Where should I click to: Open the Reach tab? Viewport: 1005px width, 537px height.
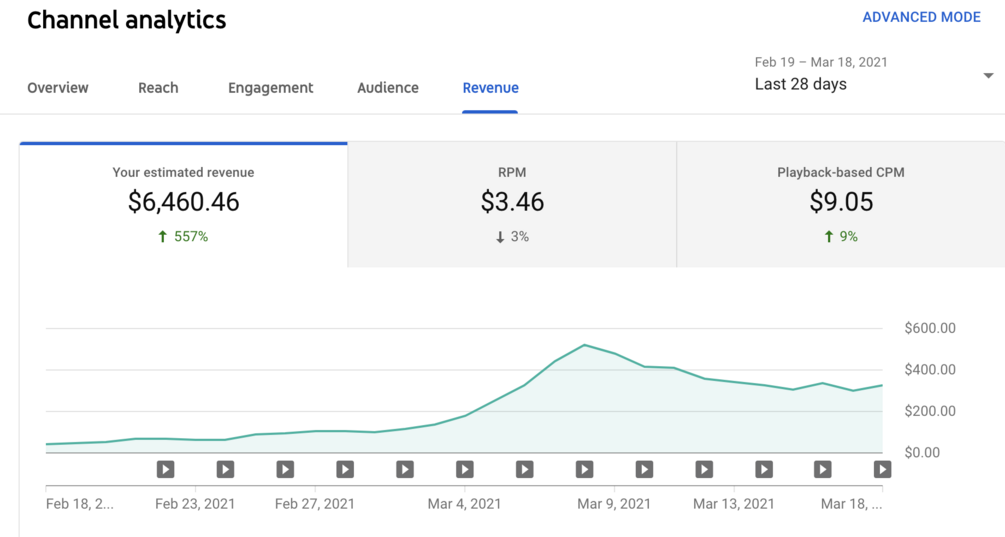tap(158, 88)
